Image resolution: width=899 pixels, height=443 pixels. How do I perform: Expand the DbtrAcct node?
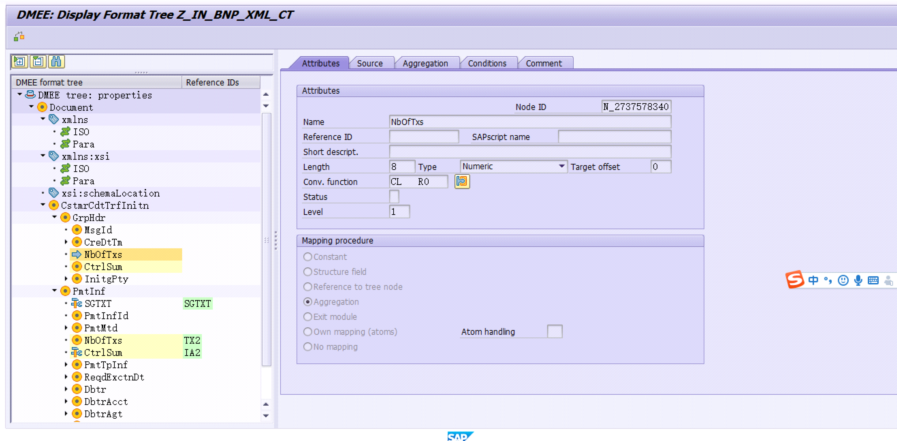pyautogui.click(x=66, y=402)
